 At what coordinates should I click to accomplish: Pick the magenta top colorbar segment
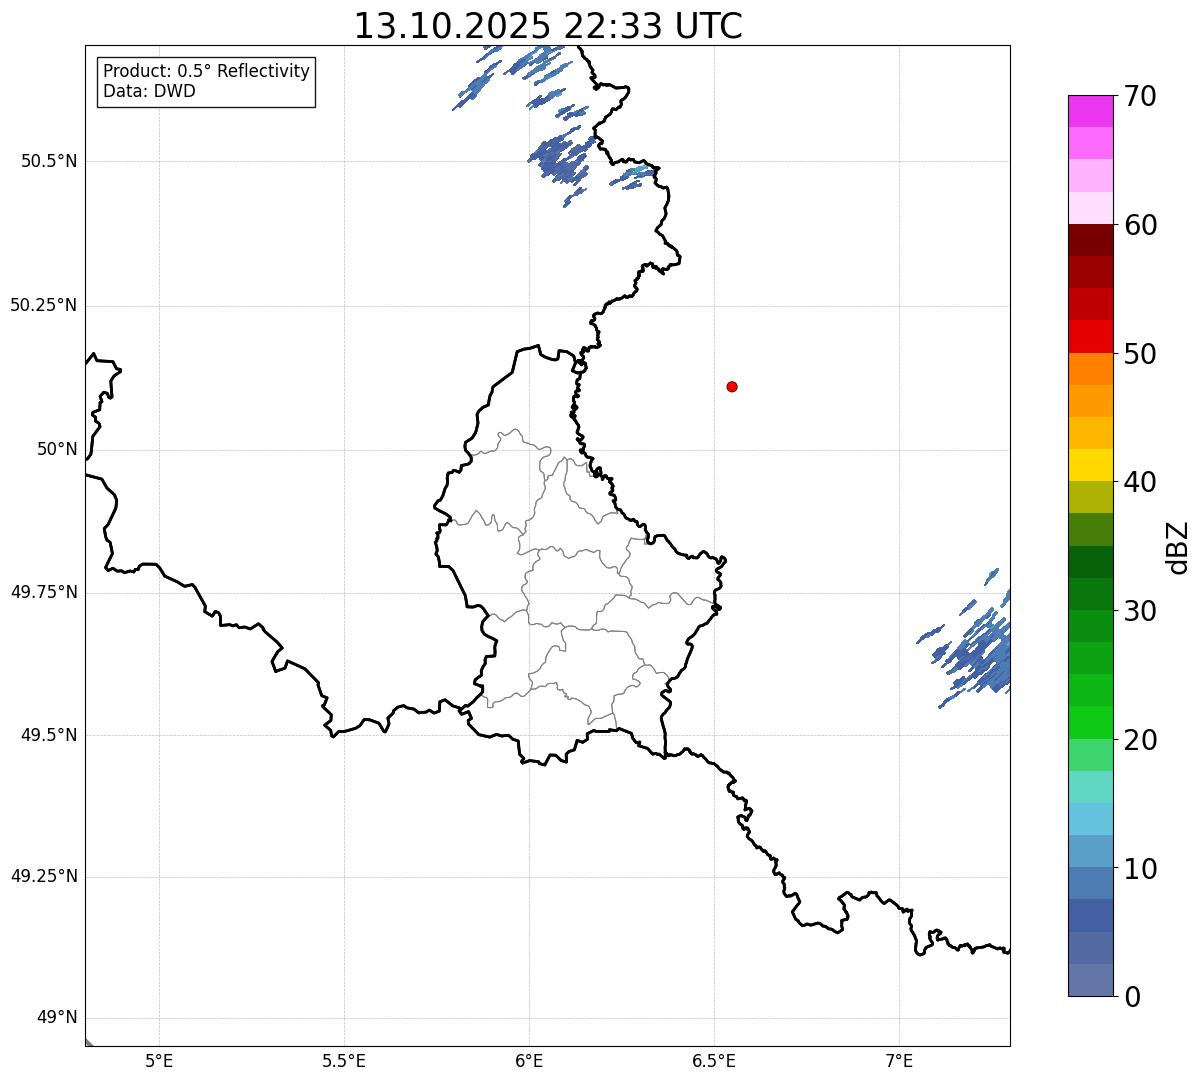1090,111
